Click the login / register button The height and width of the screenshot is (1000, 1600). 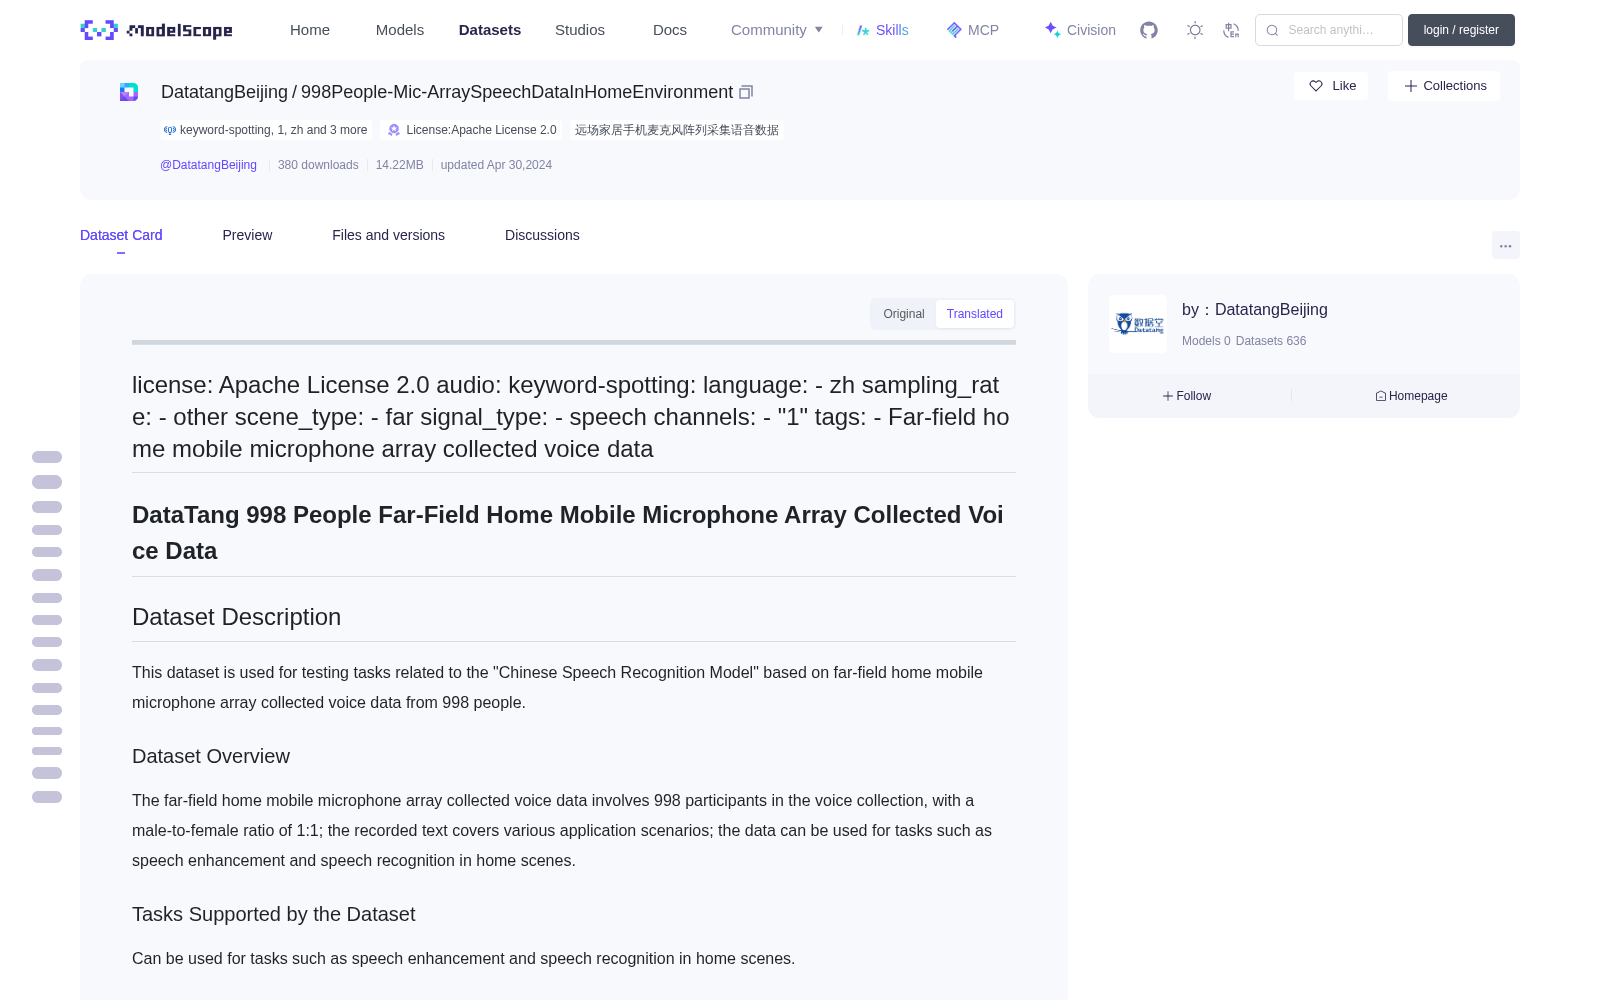point(1461,30)
